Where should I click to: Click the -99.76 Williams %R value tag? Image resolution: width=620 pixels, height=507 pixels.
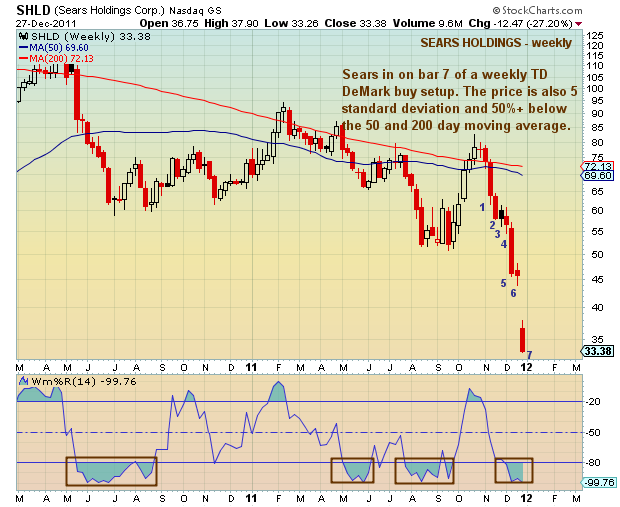(x=599, y=482)
